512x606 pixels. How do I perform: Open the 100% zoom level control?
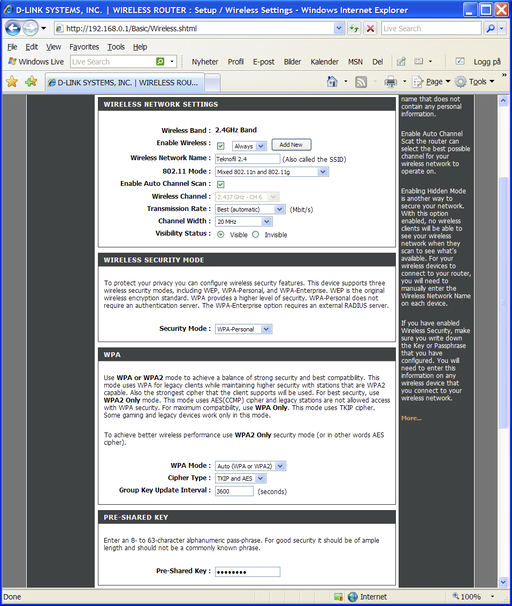tap(474, 597)
